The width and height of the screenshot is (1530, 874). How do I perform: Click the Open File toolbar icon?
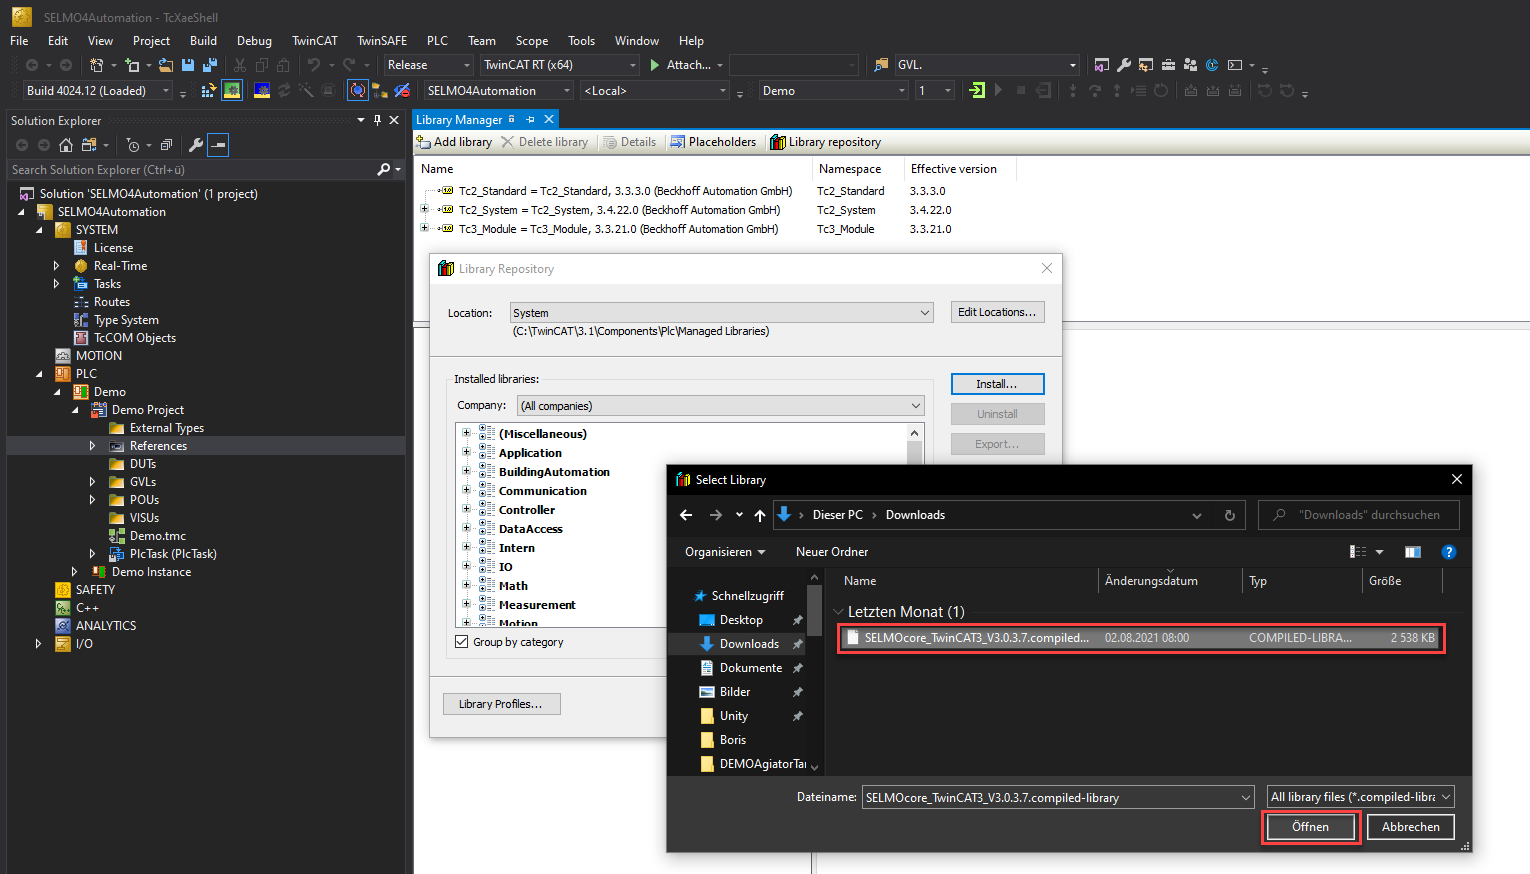pos(166,65)
